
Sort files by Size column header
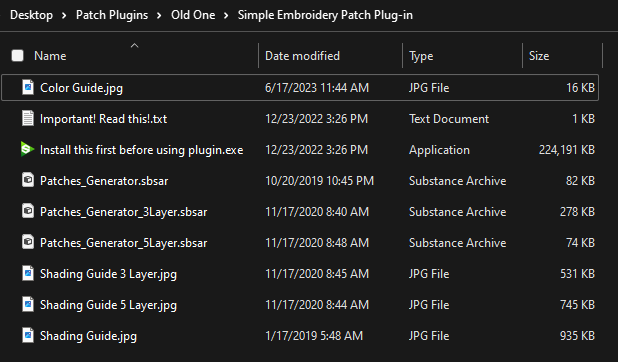pos(539,56)
